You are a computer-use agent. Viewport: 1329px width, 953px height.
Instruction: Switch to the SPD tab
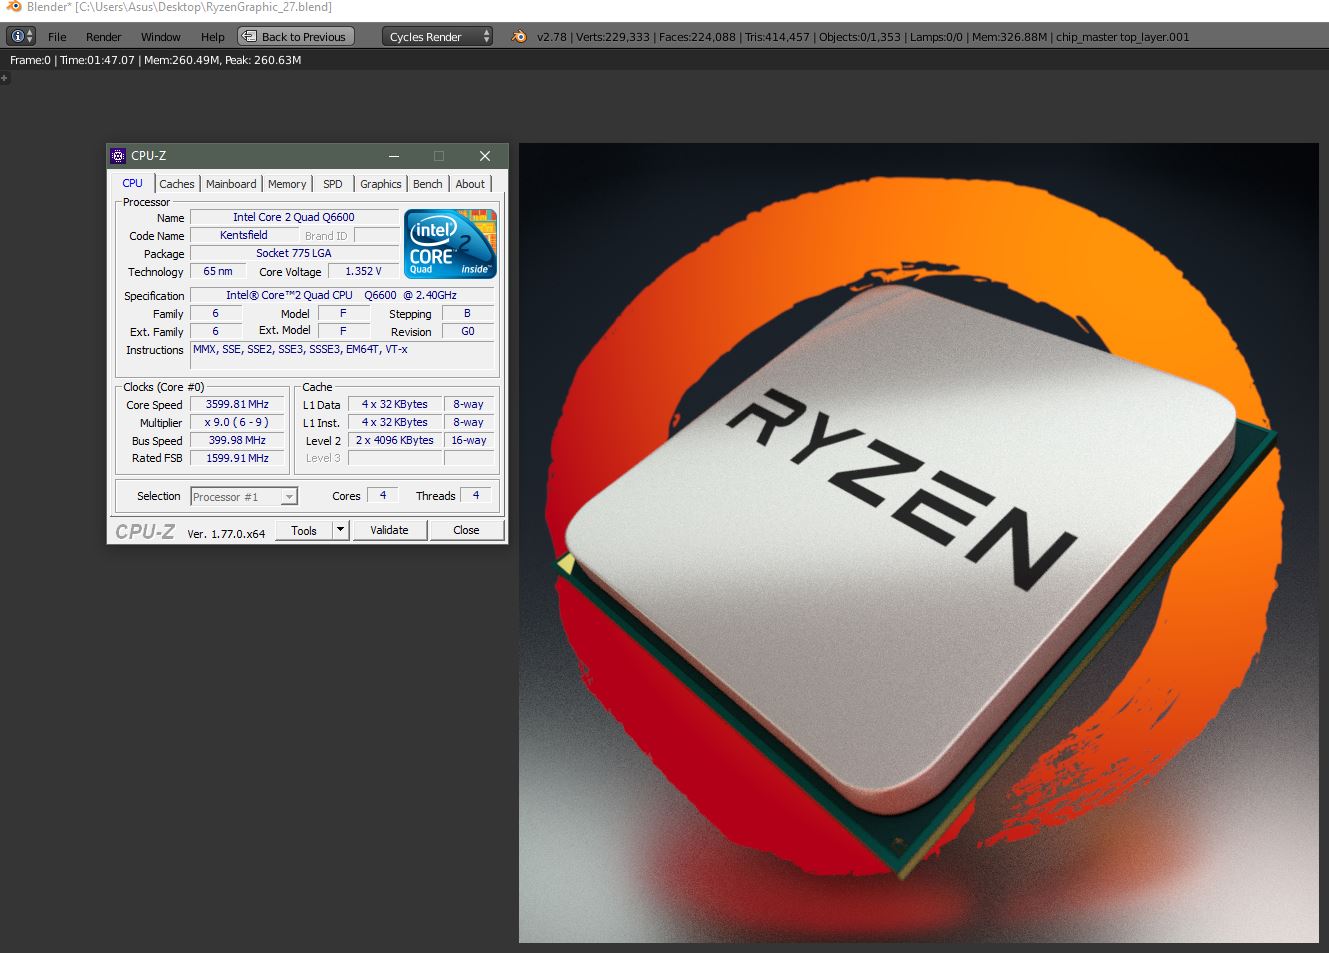[333, 184]
